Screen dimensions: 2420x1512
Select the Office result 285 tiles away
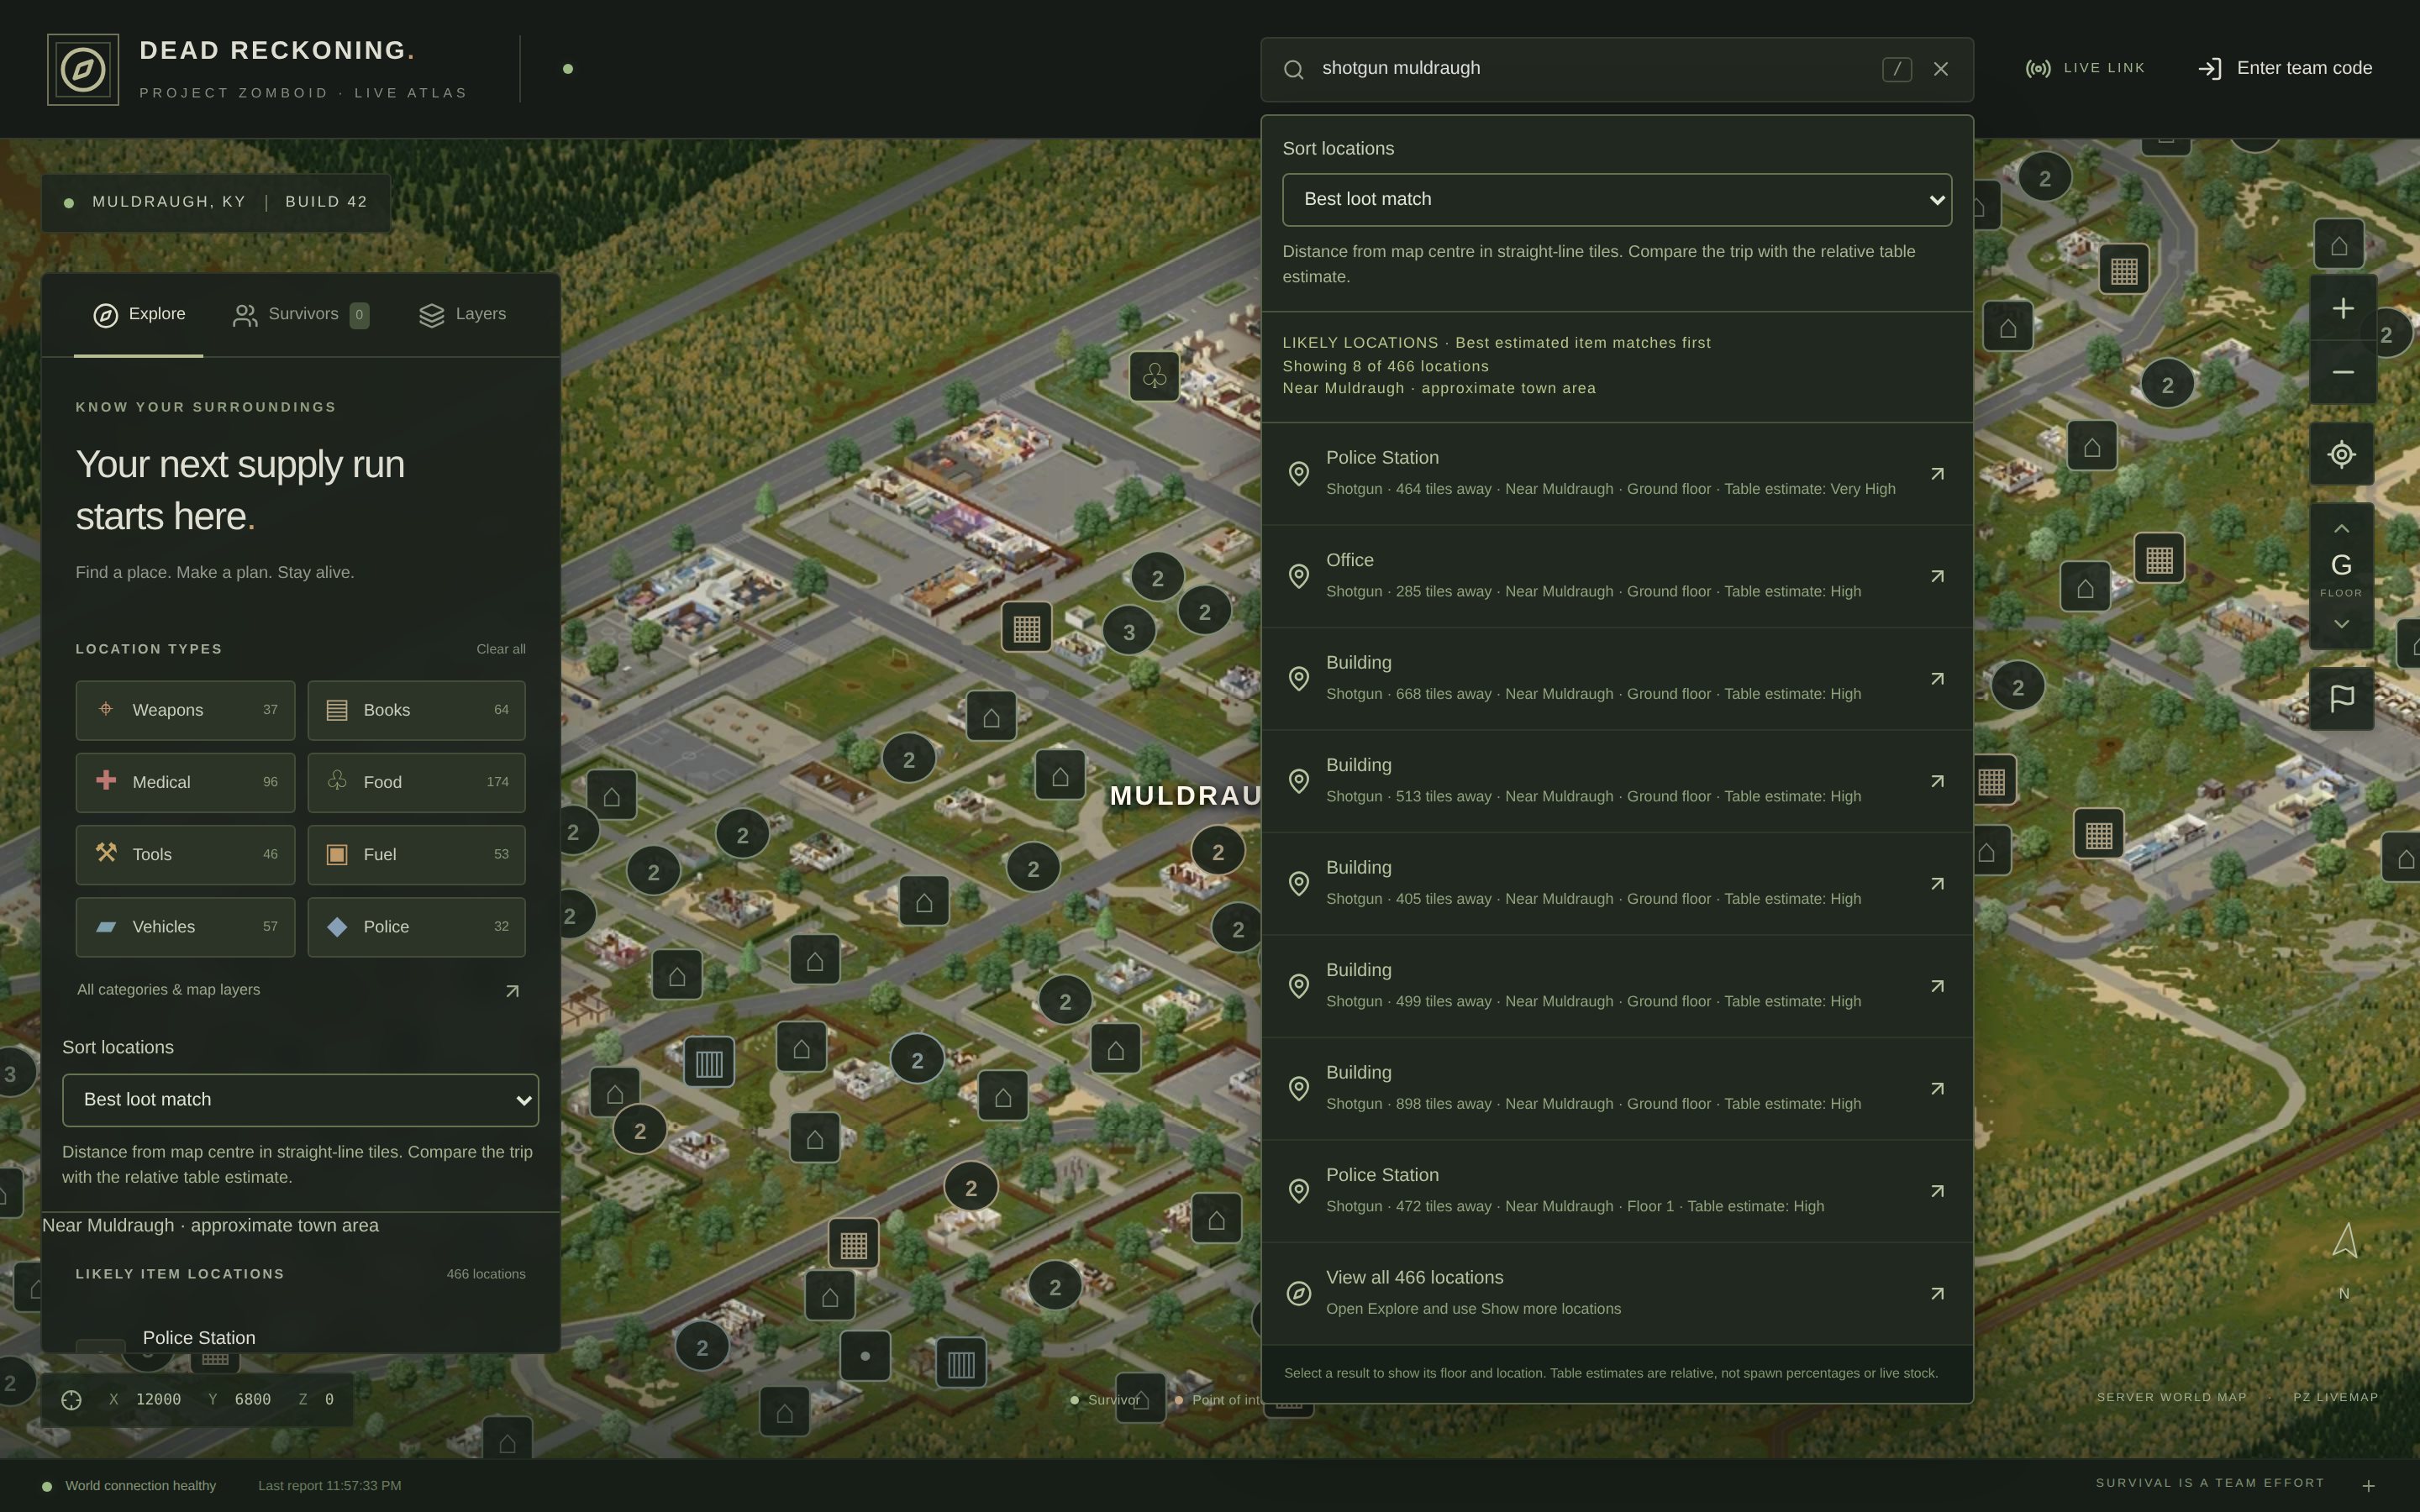click(x=1617, y=576)
